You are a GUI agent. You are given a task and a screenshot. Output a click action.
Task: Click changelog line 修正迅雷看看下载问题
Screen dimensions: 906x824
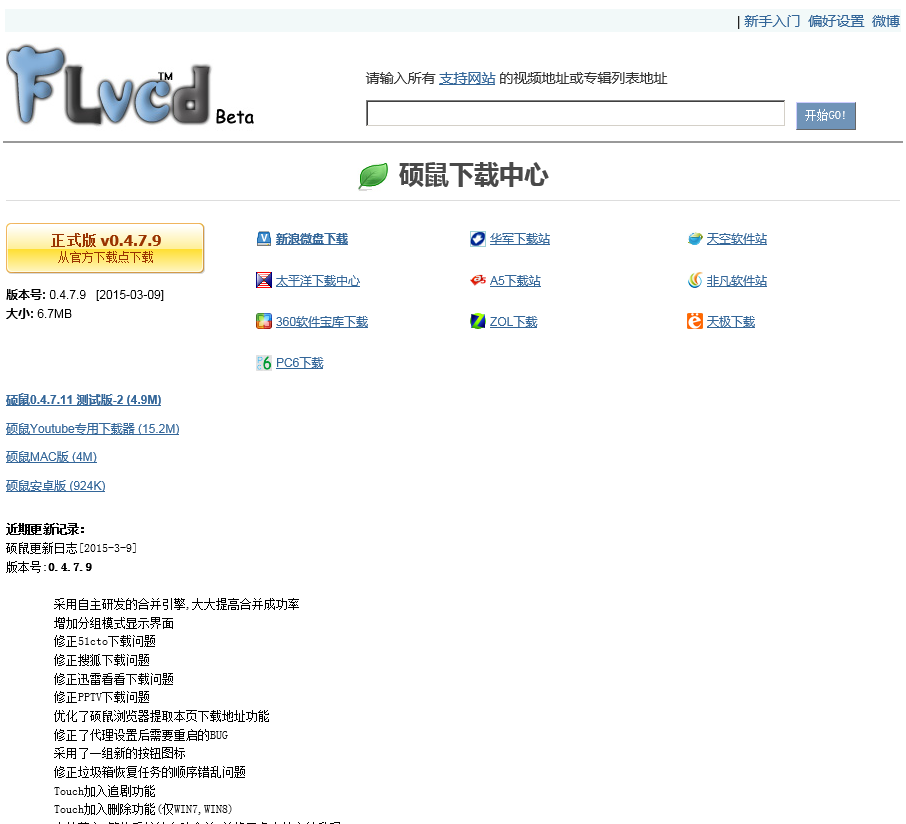click(x=114, y=680)
